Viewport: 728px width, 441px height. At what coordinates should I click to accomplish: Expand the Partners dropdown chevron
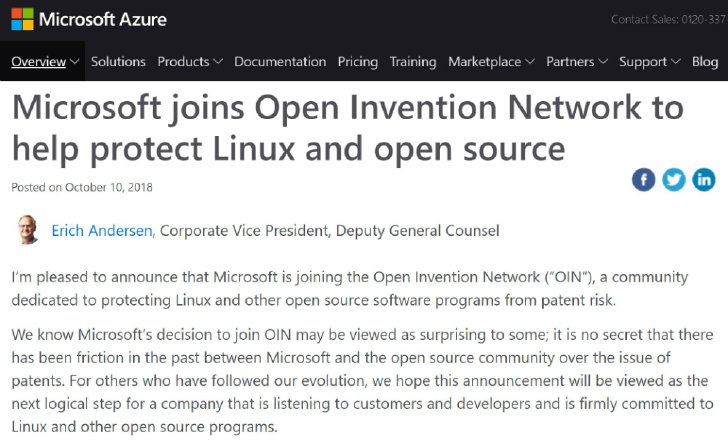(x=603, y=61)
